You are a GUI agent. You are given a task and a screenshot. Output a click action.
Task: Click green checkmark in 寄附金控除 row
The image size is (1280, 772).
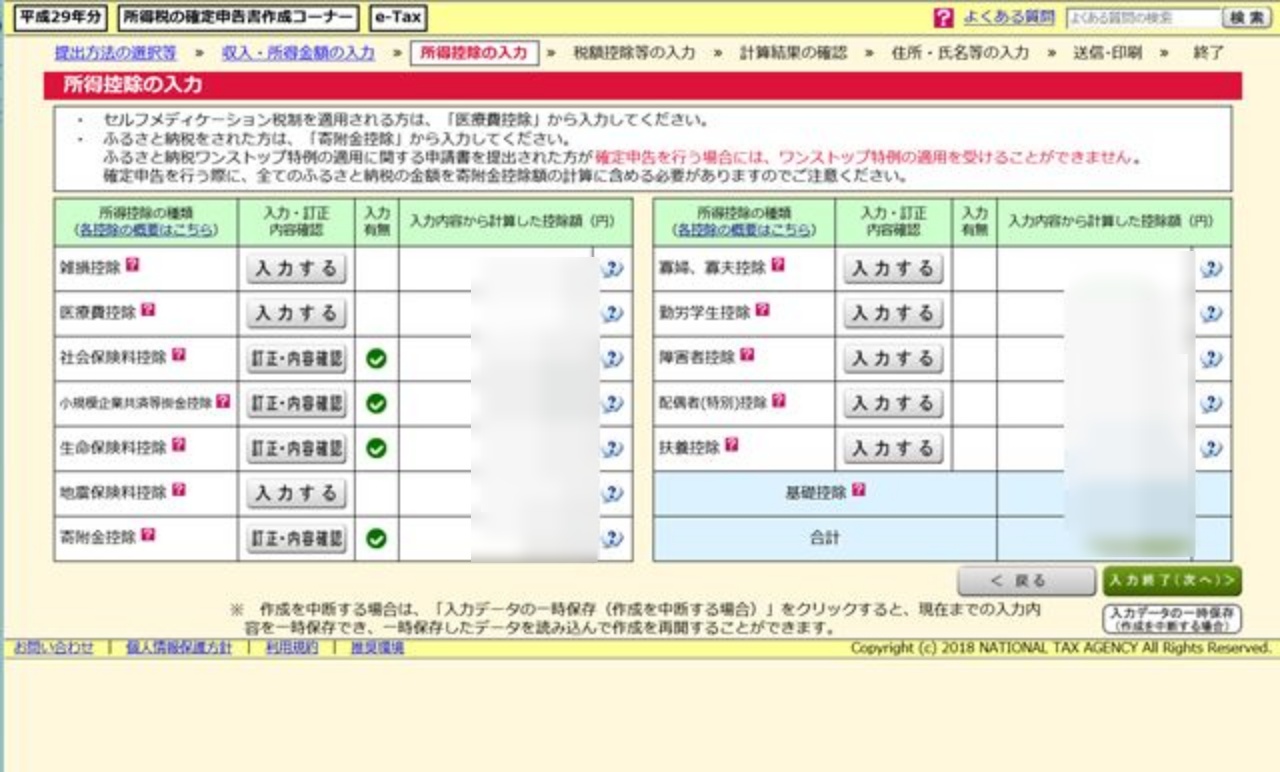[376, 538]
